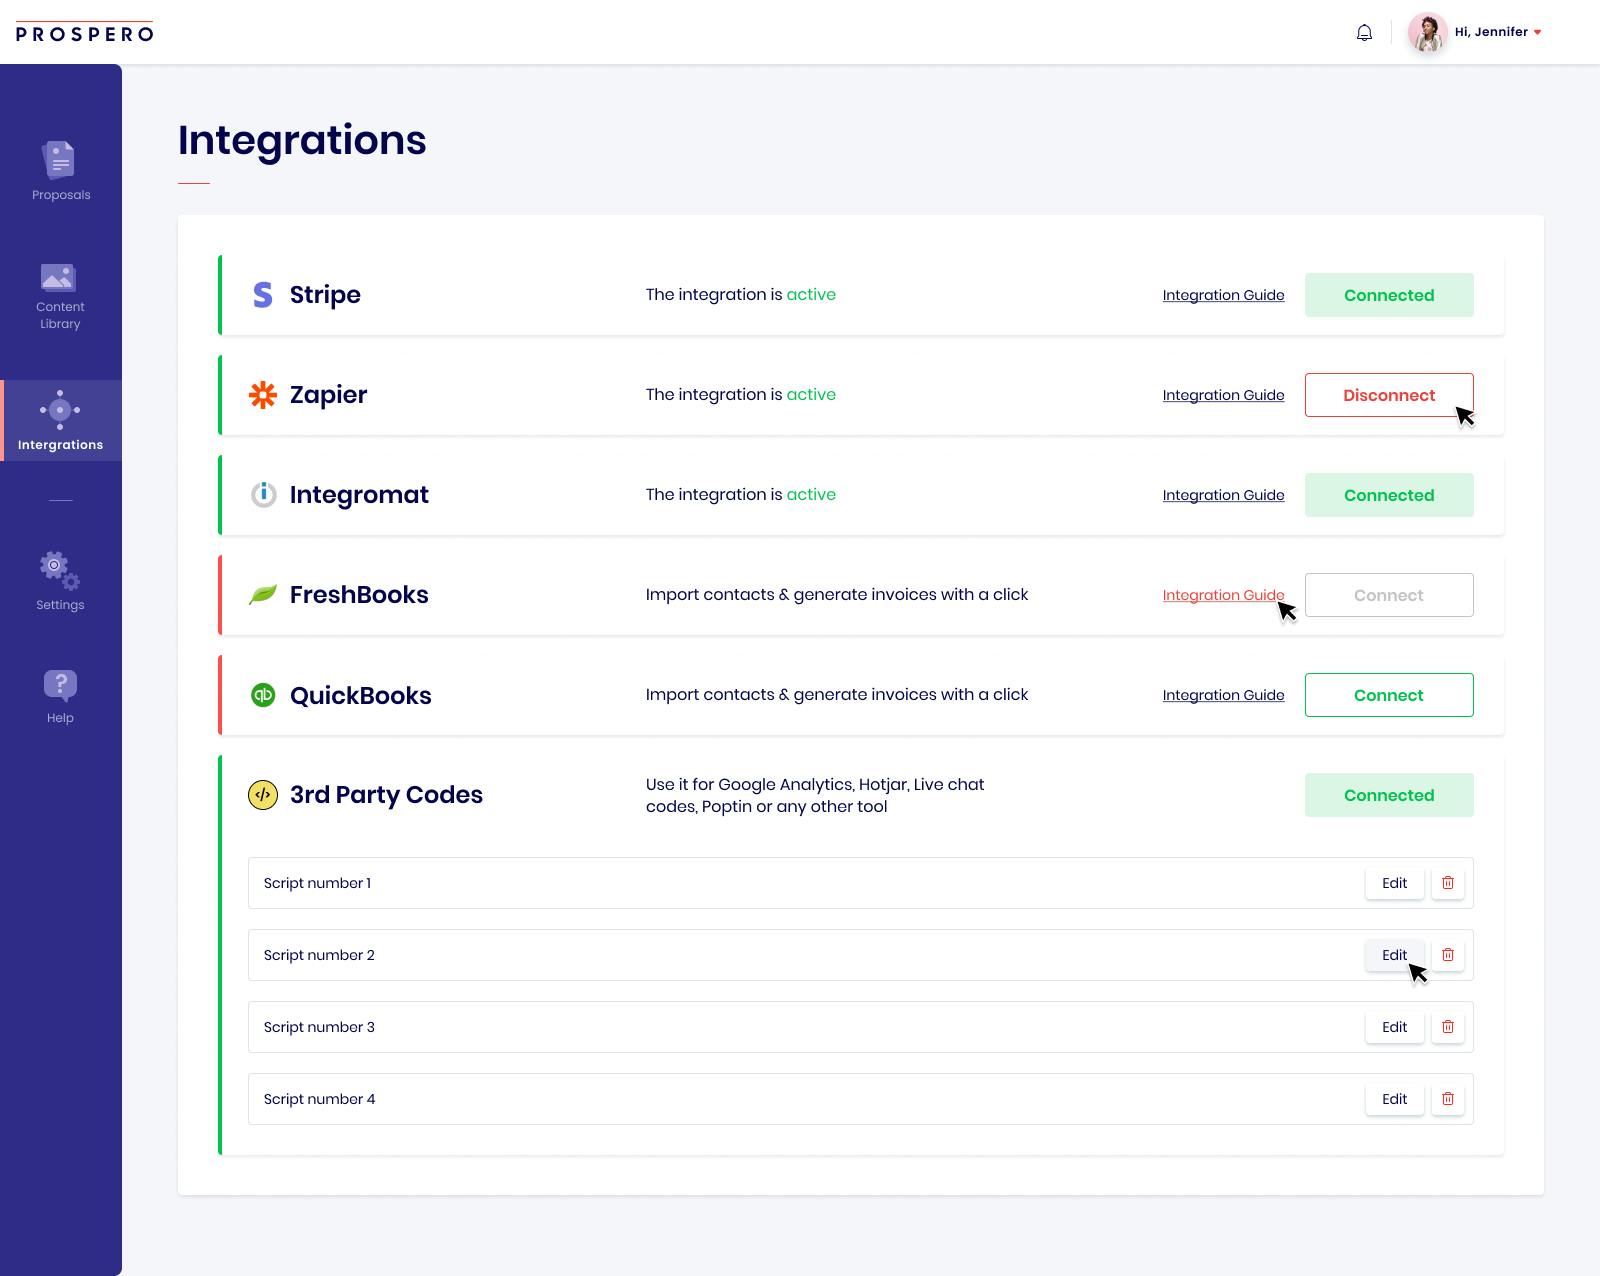Open the notifications bell icon

coord(1364,33)
